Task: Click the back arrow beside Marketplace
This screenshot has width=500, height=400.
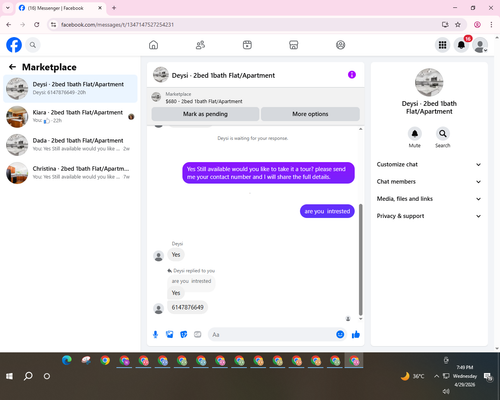Action: 12,67
